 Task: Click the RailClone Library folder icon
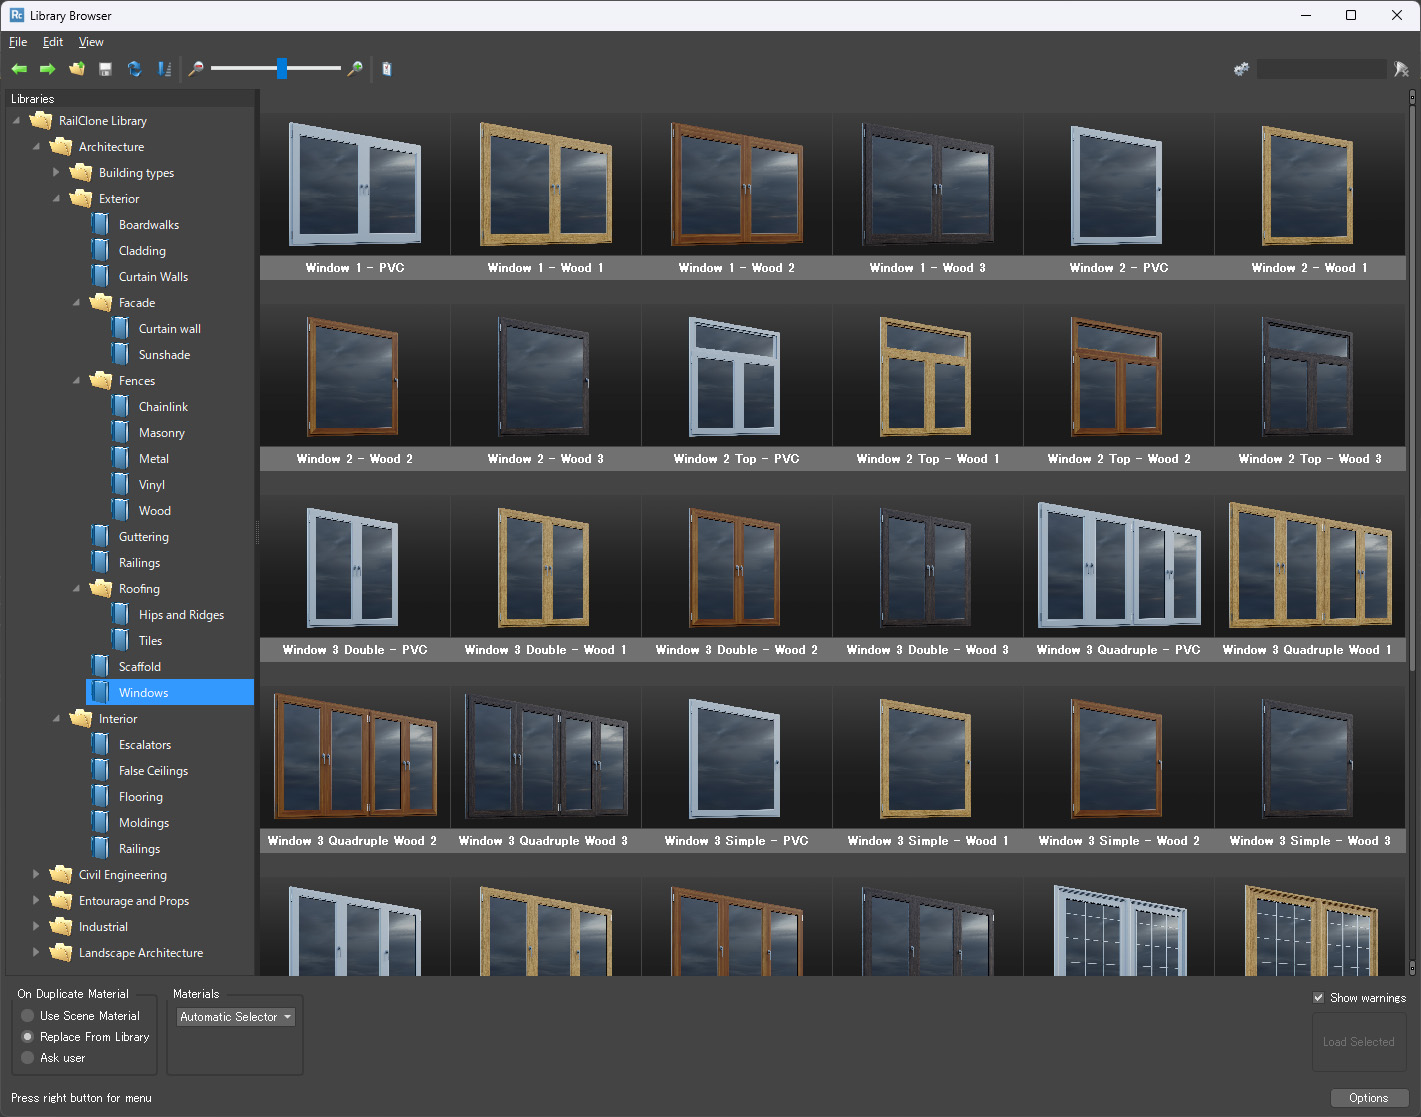[x=41, y=121]
